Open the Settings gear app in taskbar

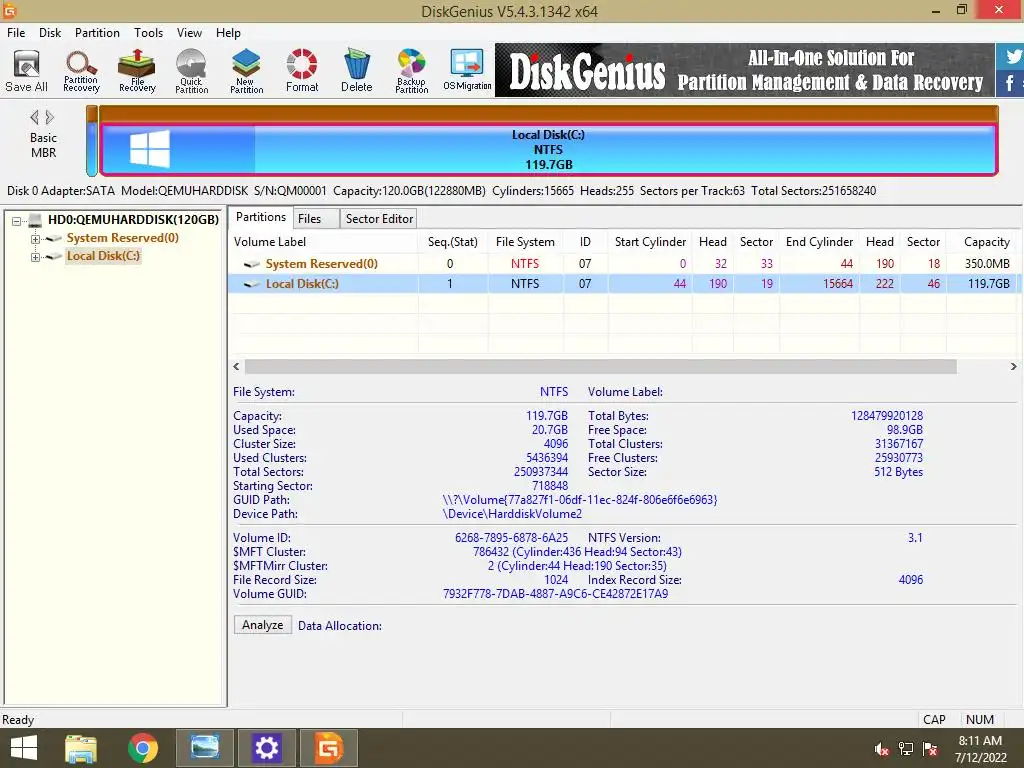click(266, 748)
